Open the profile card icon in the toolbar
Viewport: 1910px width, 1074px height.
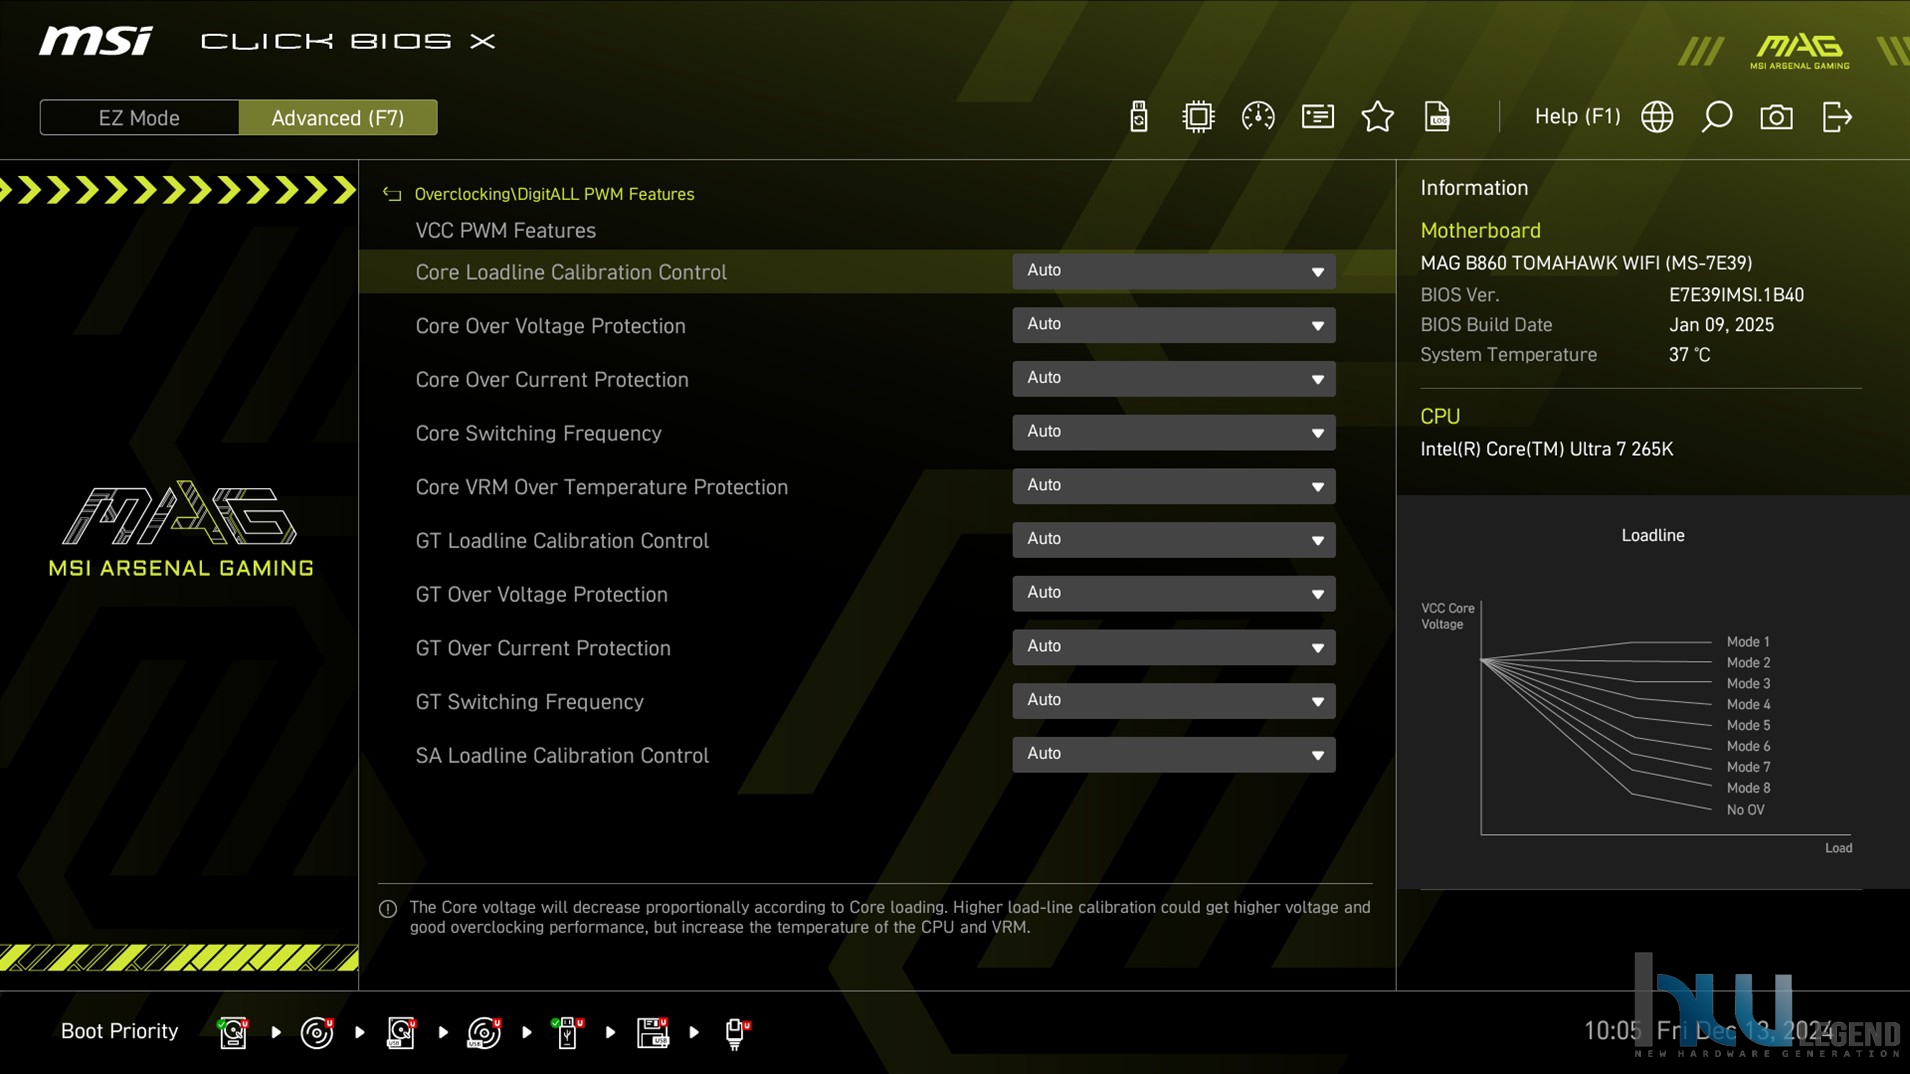(x=1317, y=117)
